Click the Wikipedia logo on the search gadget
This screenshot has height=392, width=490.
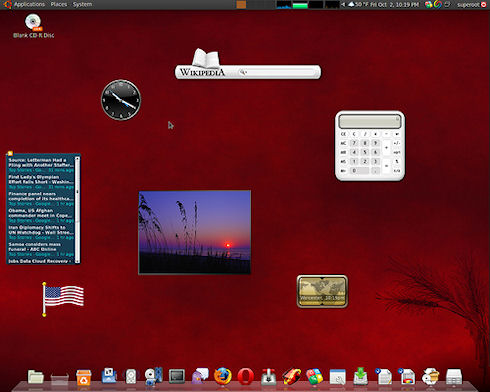point(202,72)
